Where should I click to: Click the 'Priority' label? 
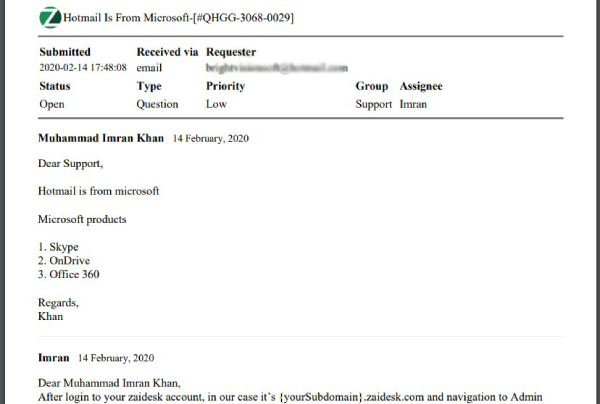(x=225, y=86)
